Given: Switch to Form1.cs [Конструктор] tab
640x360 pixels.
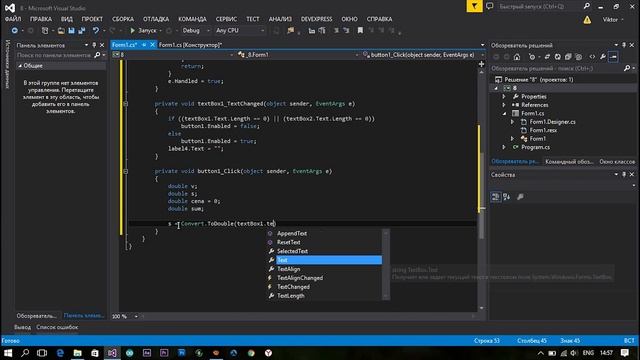Looking at the screenshot, I should point(190,45).
